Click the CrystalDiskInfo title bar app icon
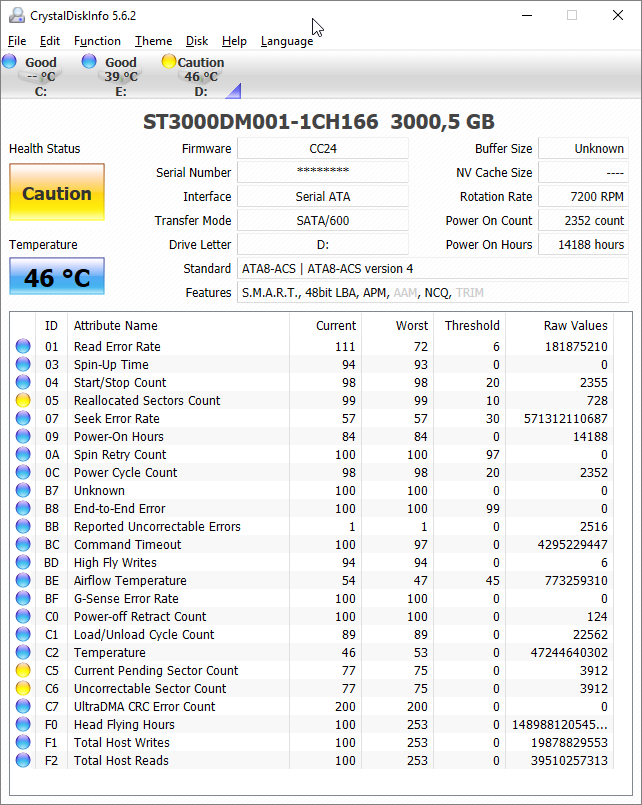Viewport: 642px width, 805px height. tap(16, 15)
